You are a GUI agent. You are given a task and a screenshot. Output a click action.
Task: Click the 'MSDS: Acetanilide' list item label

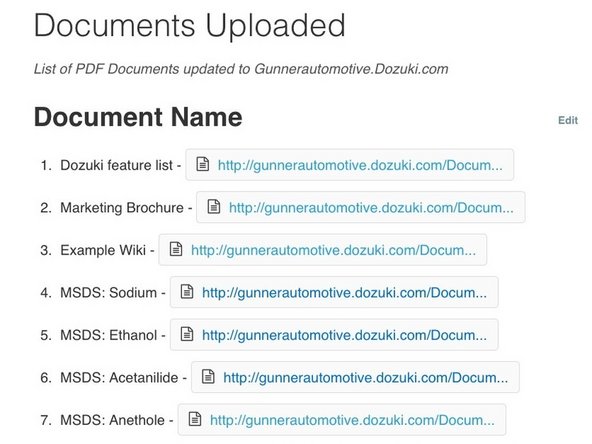coord(119,378)
